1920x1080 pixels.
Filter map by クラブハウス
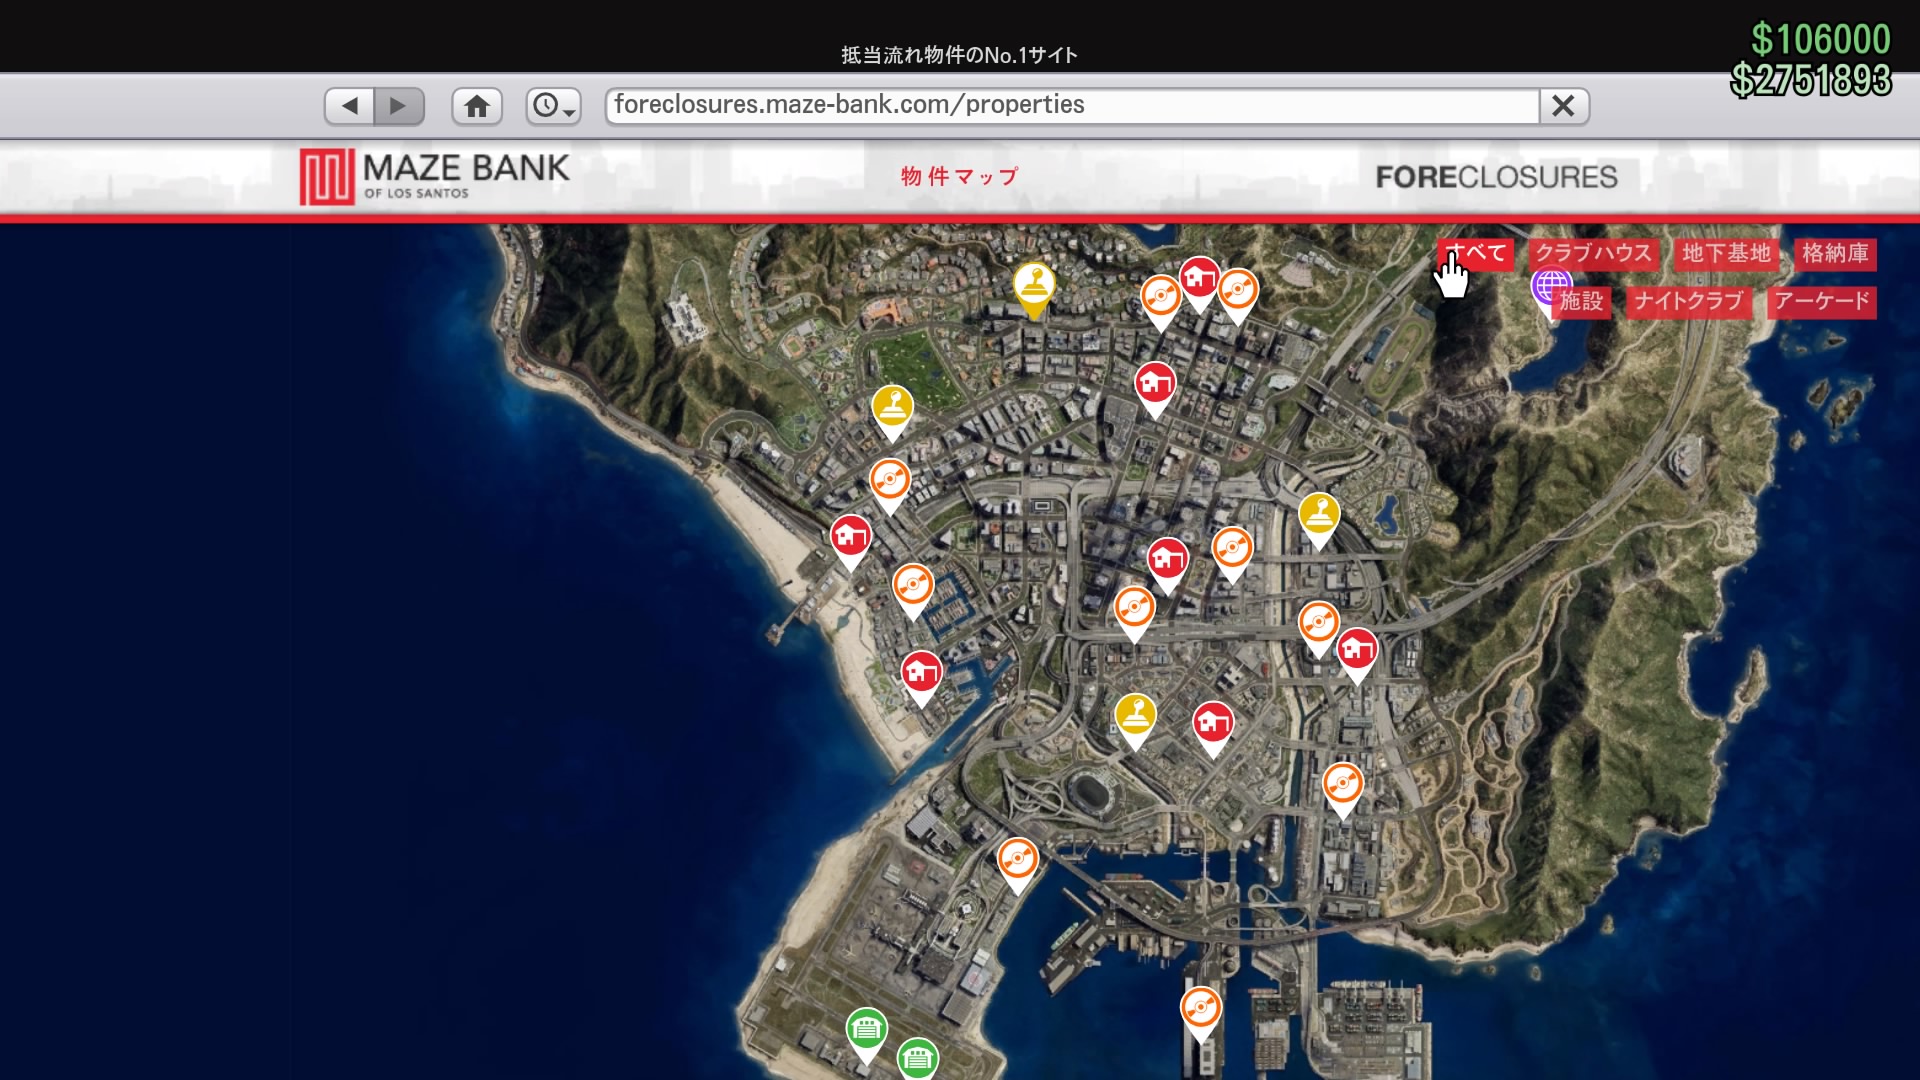(x=1593, y=254)
